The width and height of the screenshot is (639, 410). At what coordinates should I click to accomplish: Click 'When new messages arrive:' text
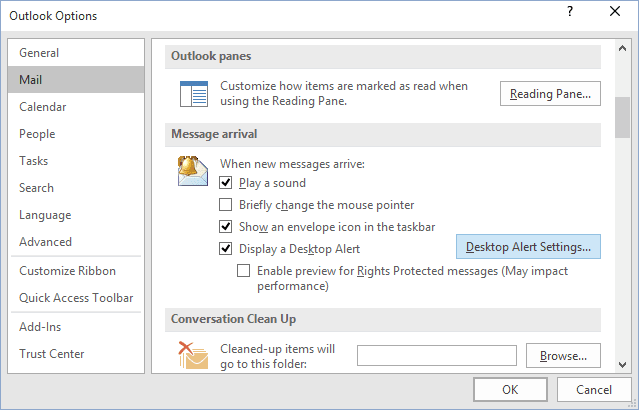292,164
